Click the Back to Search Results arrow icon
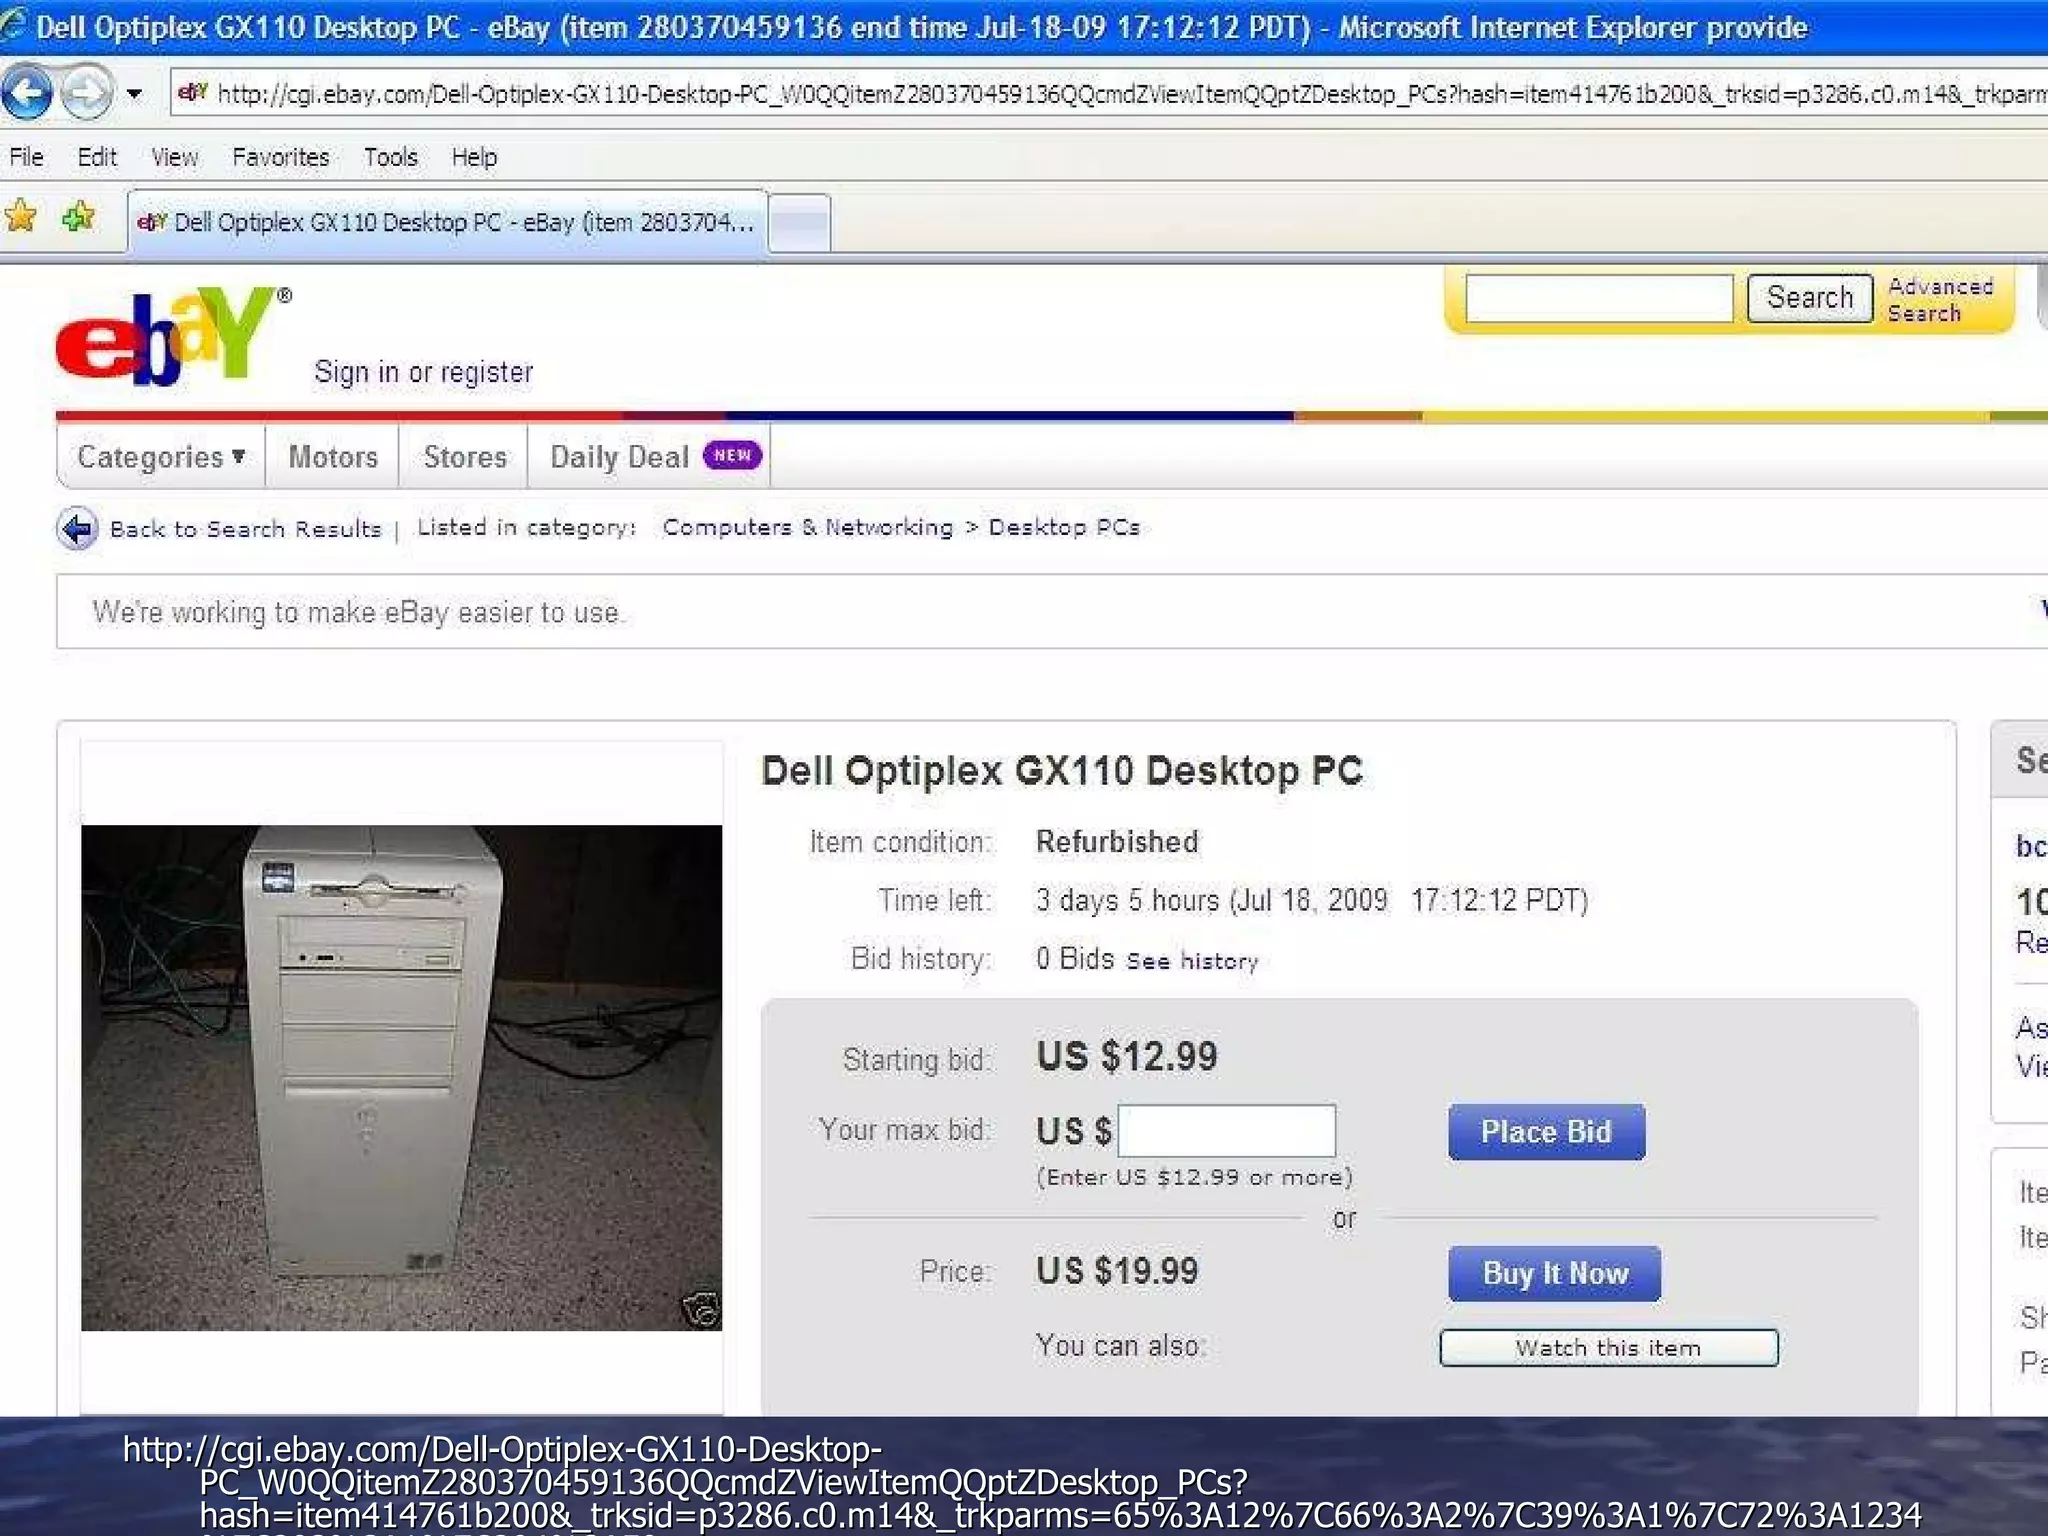The image size is (2048, 1536). 77,528
